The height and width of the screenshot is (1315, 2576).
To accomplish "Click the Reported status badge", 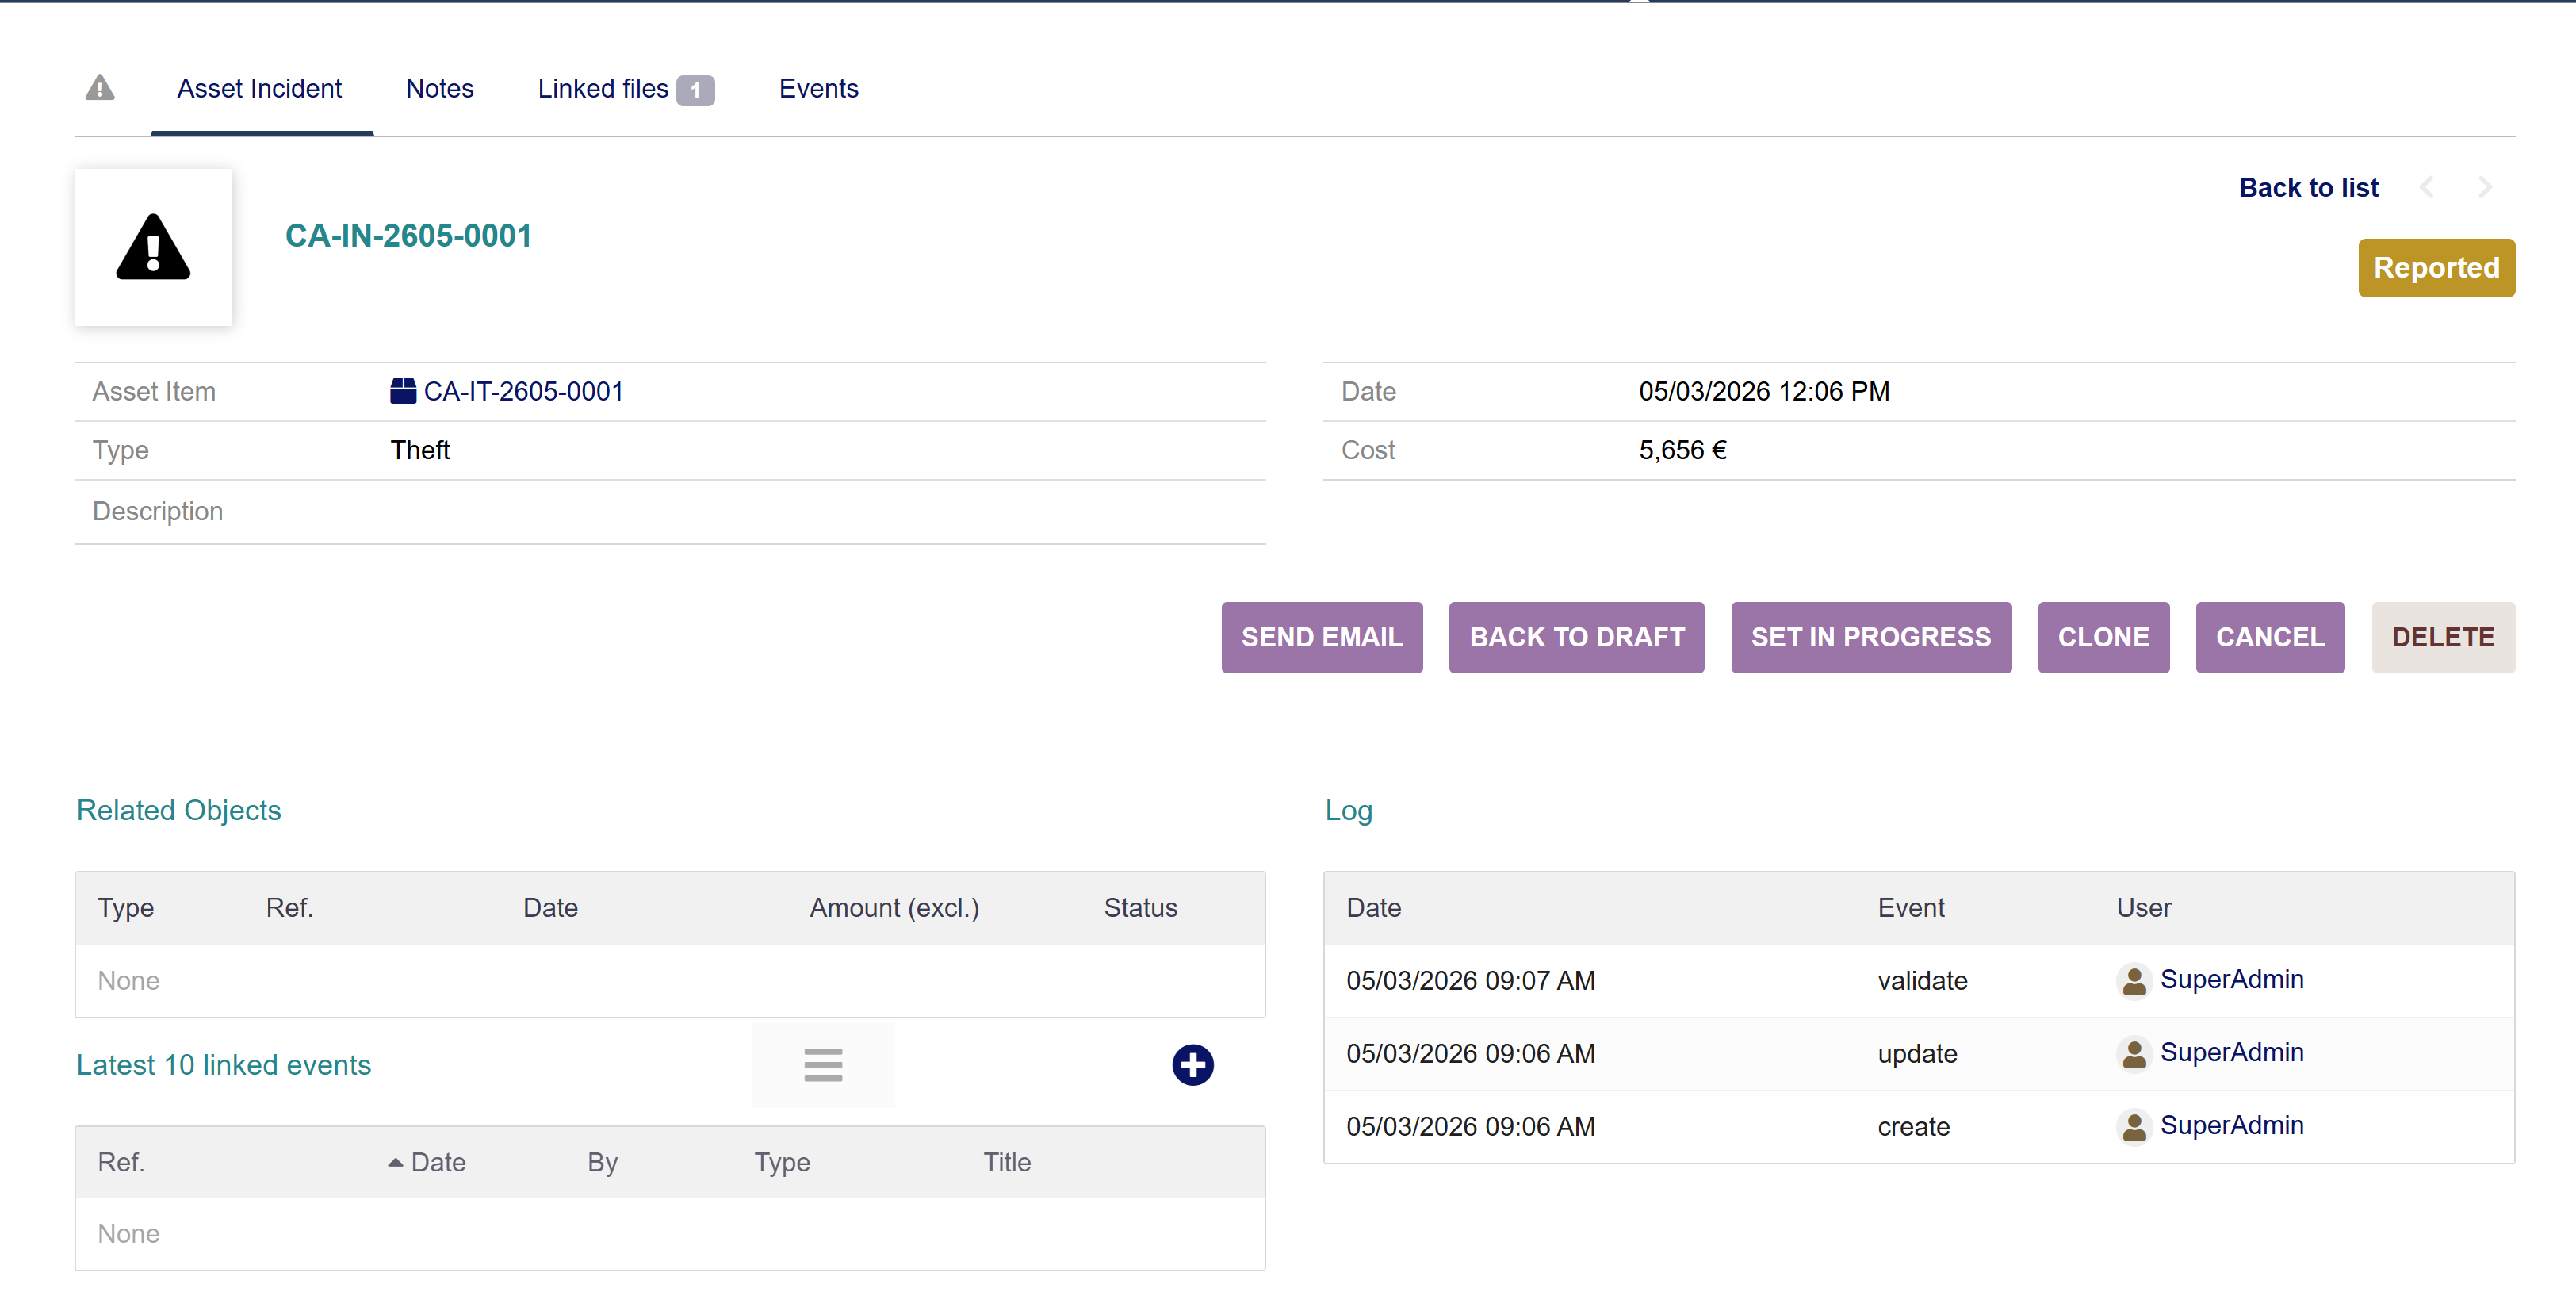I will (2436, 268).
